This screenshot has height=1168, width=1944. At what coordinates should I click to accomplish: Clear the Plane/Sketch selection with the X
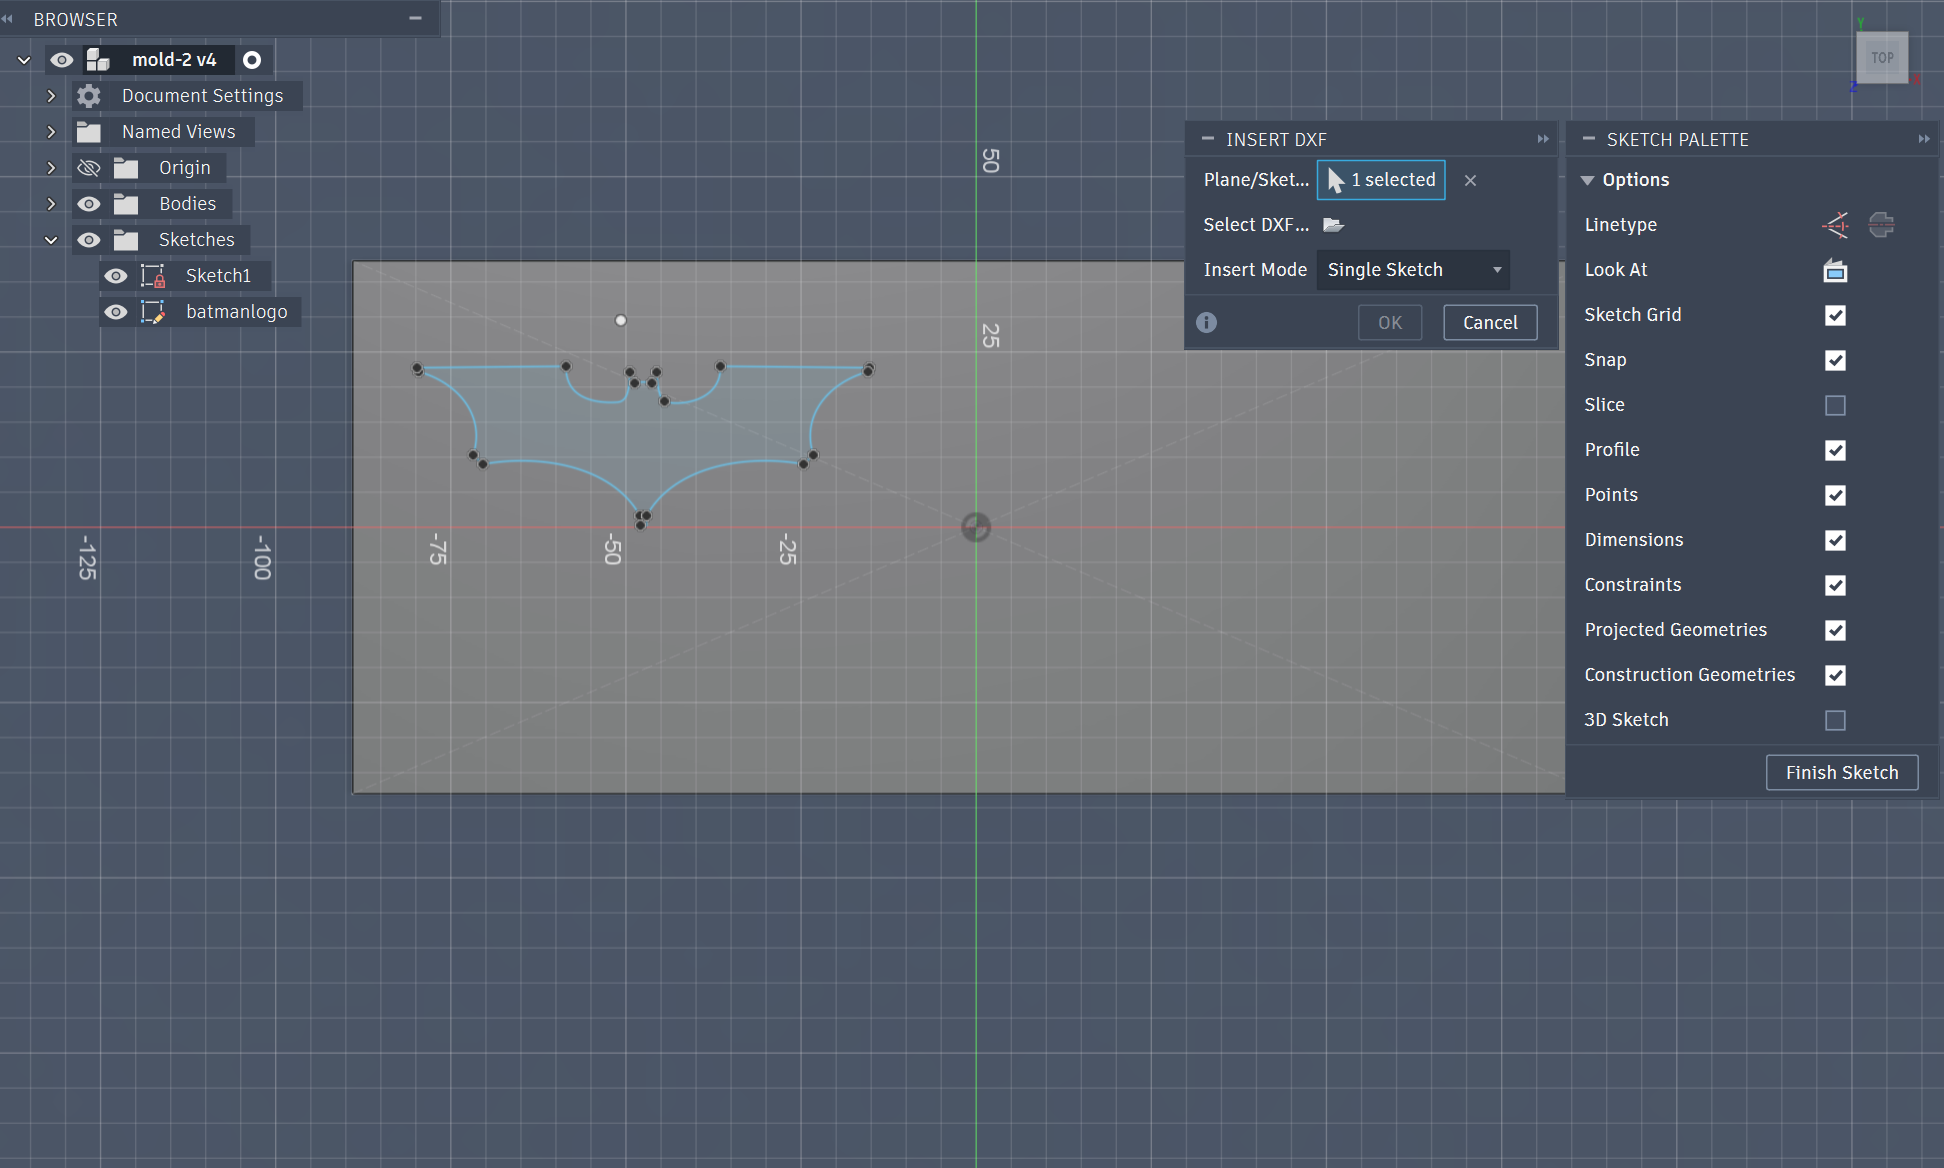[x=1470, y=180]
